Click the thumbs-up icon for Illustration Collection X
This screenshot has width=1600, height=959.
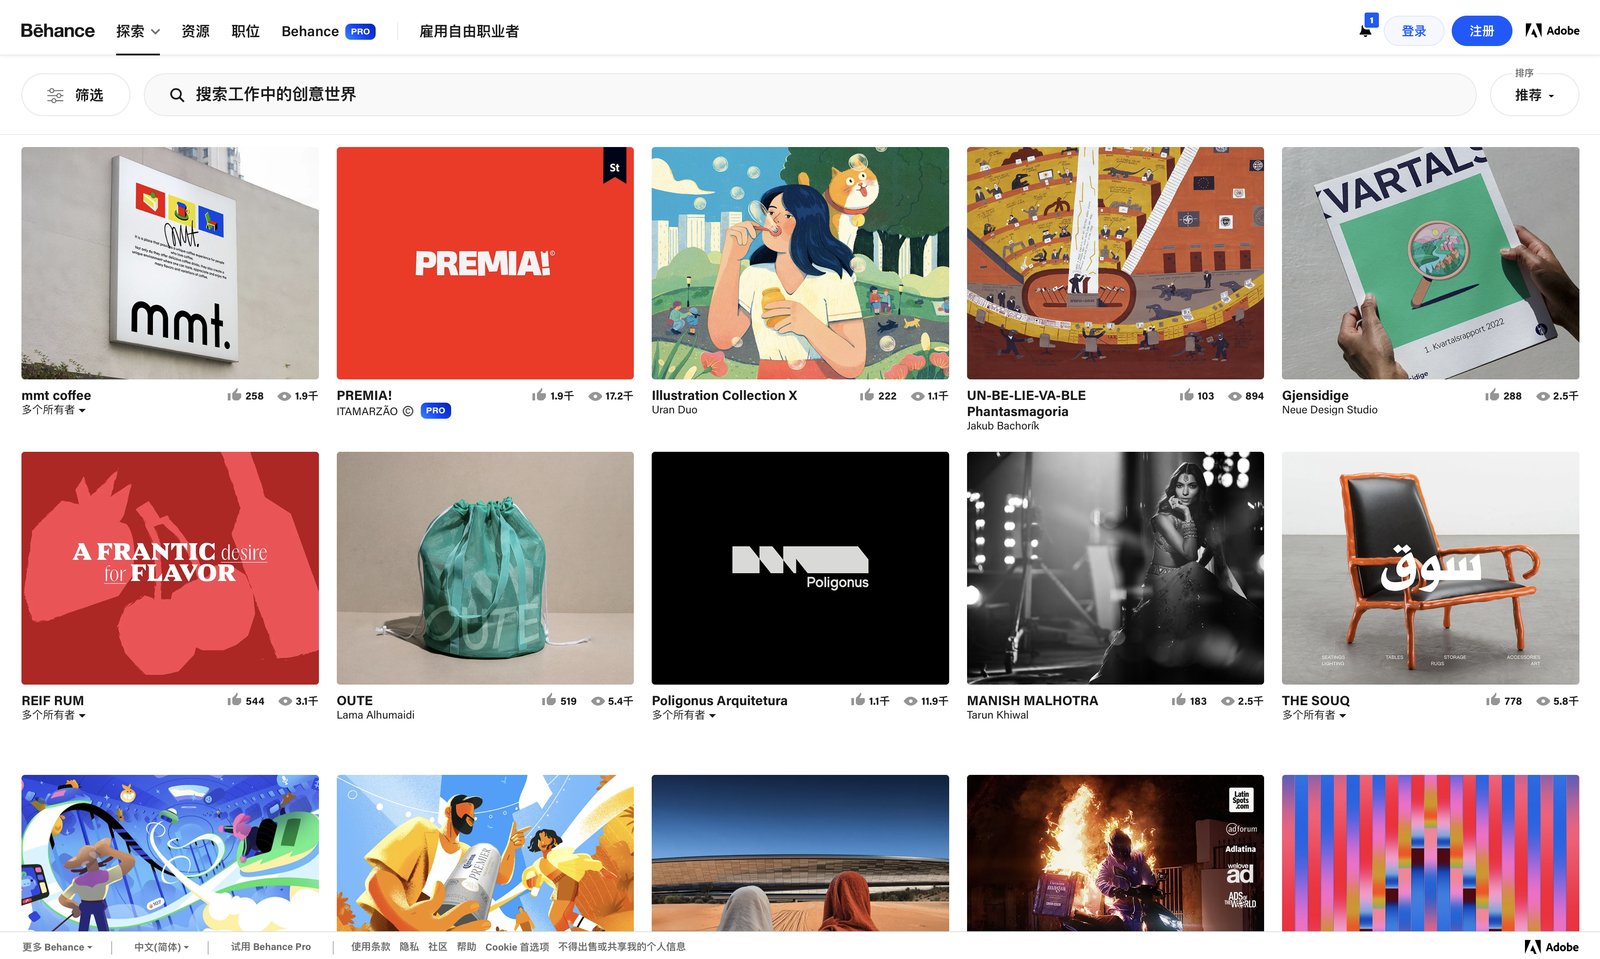pos(867,395)
